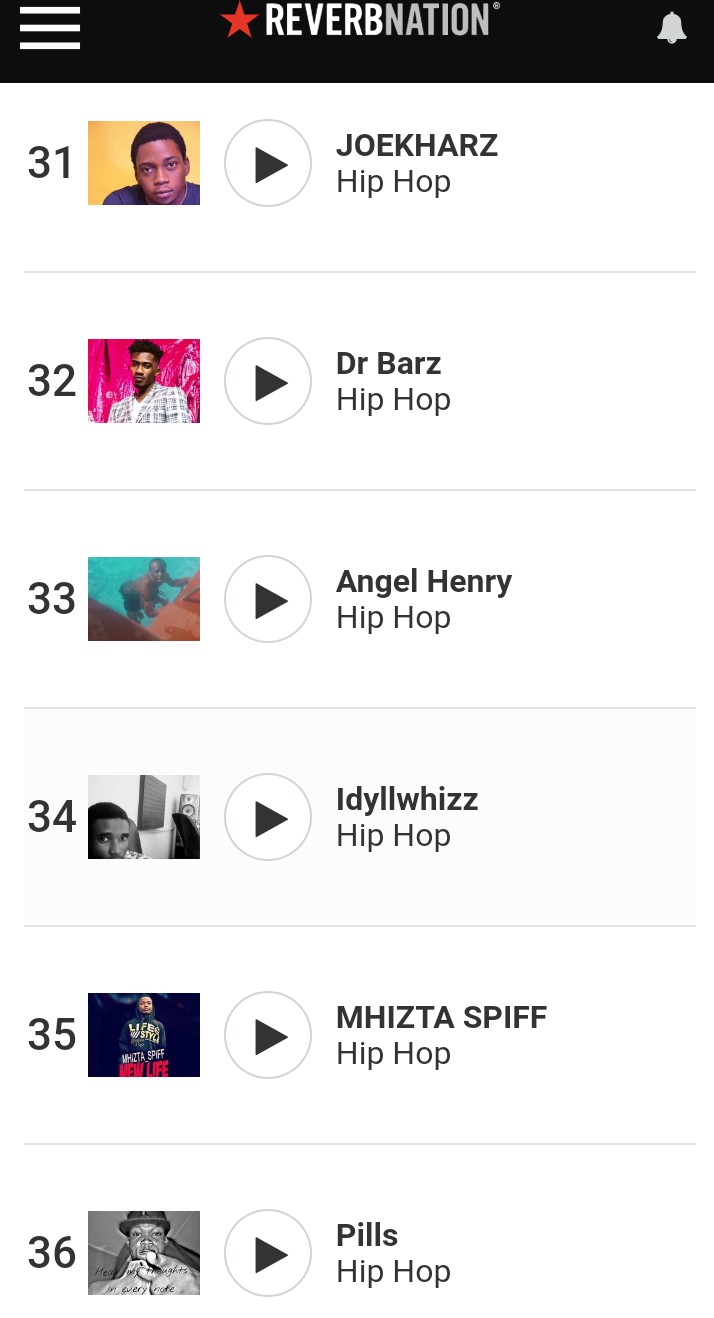The image size is (714, 1318).
Task: Play Dr Barz's track
Action: click(270, 381)
